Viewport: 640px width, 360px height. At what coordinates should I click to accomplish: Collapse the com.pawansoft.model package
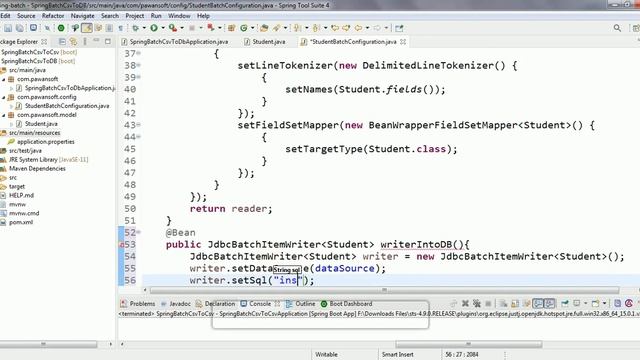tap(4, 115)
